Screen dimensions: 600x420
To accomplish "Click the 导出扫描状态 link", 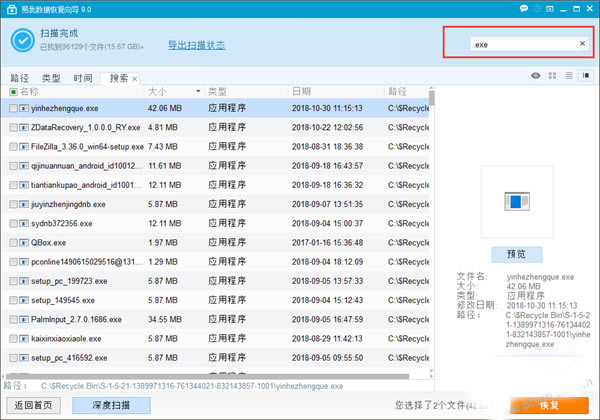I will pyautogui.click(x=196, y=45).
